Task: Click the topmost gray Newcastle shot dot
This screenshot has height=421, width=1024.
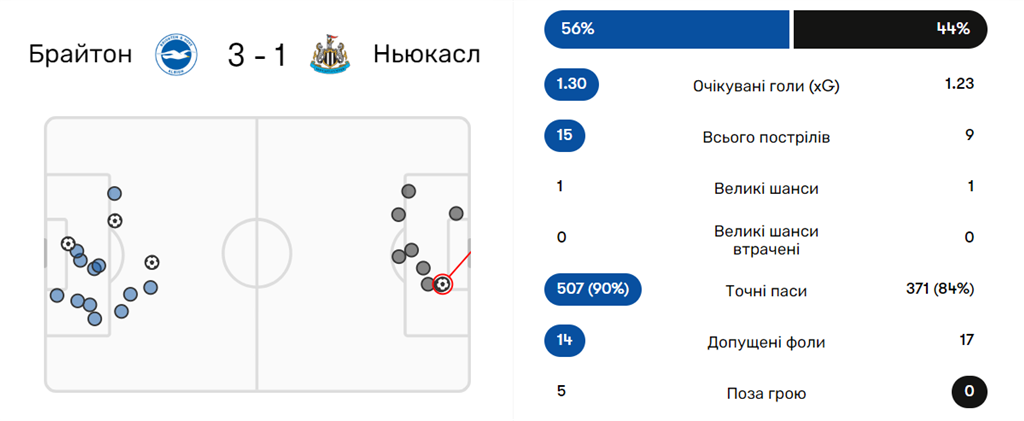Action: pos(408,191)
